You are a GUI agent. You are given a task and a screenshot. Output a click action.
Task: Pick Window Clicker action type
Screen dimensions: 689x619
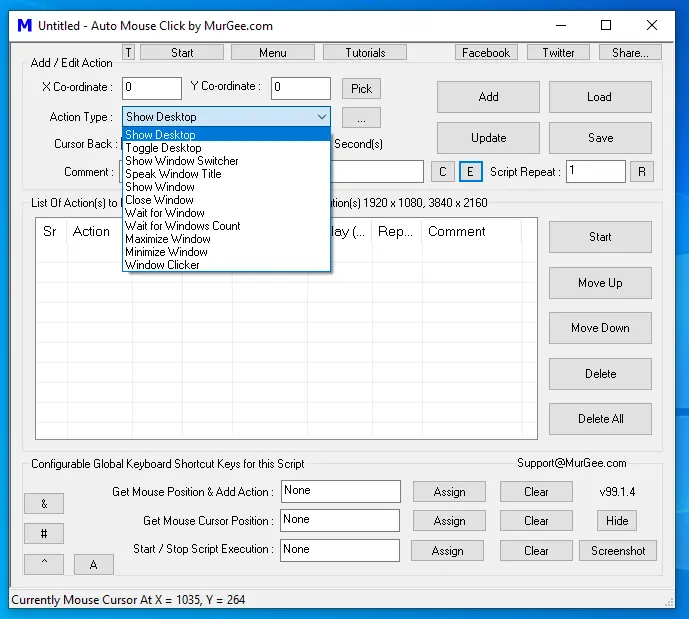point(226,265)
